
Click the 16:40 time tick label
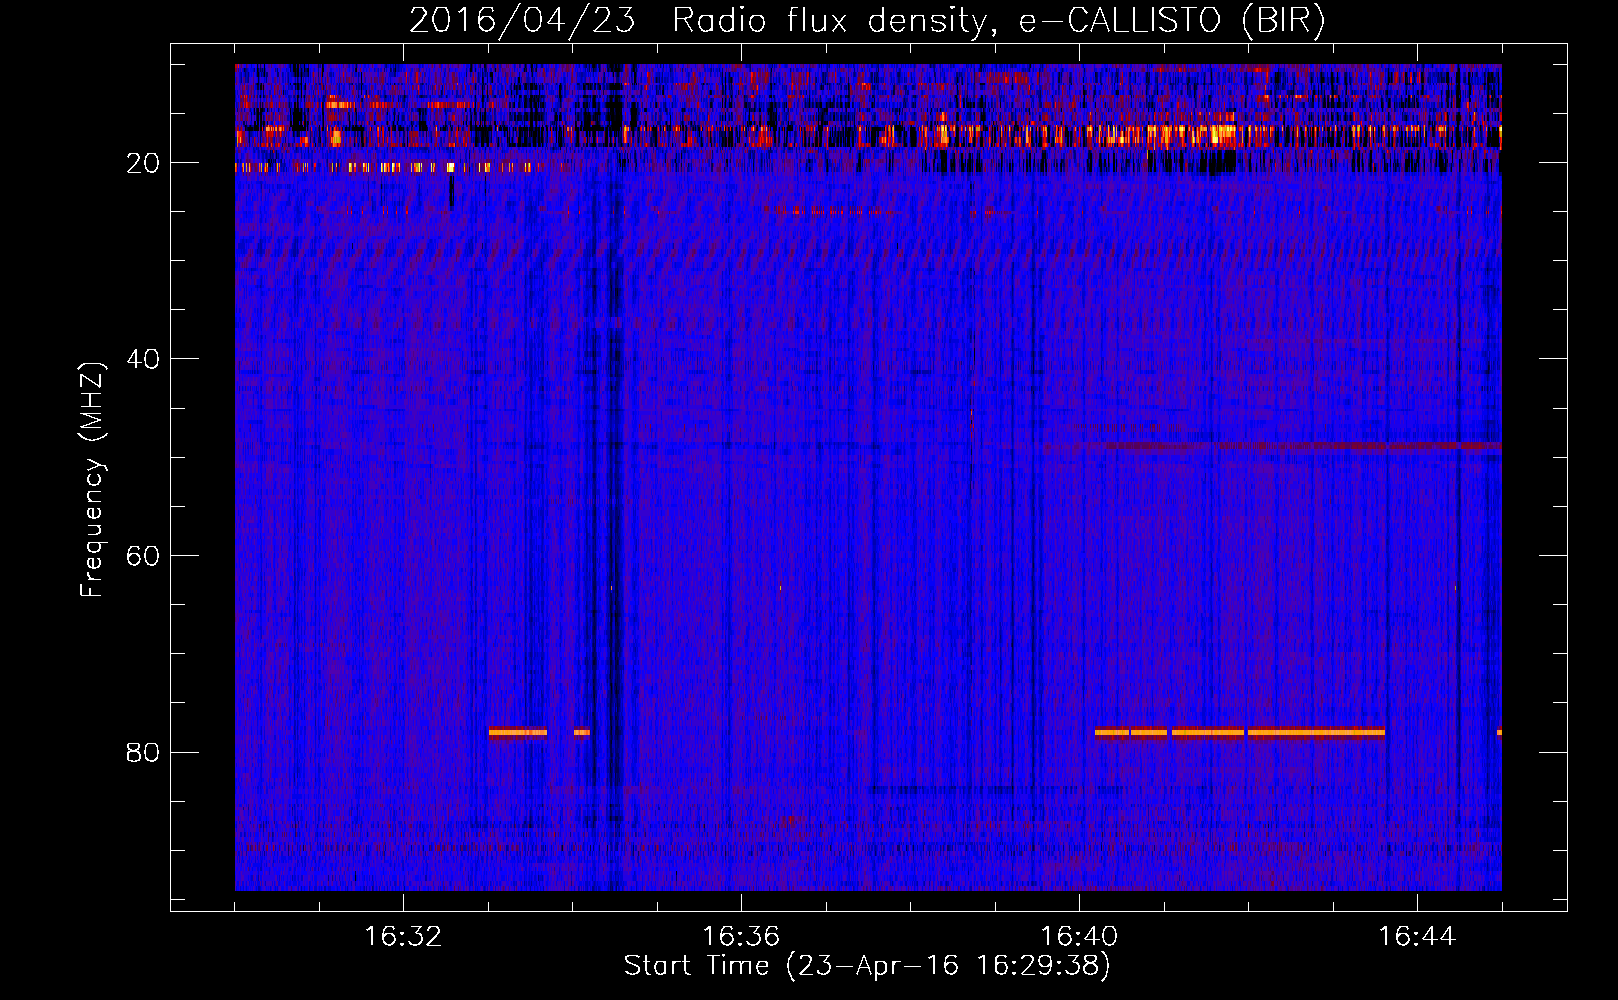click(1079, 937)
